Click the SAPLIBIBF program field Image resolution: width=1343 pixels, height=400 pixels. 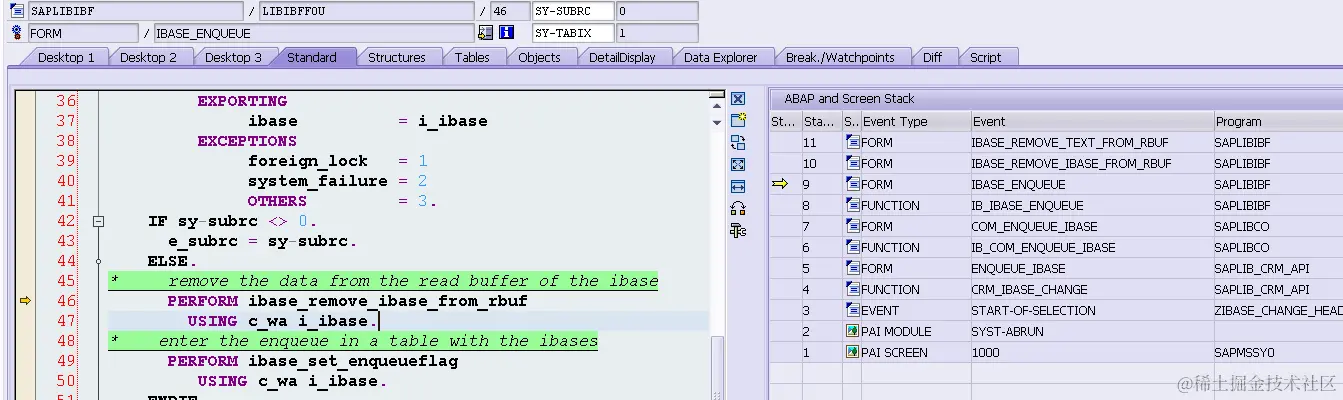pos(135,11)
